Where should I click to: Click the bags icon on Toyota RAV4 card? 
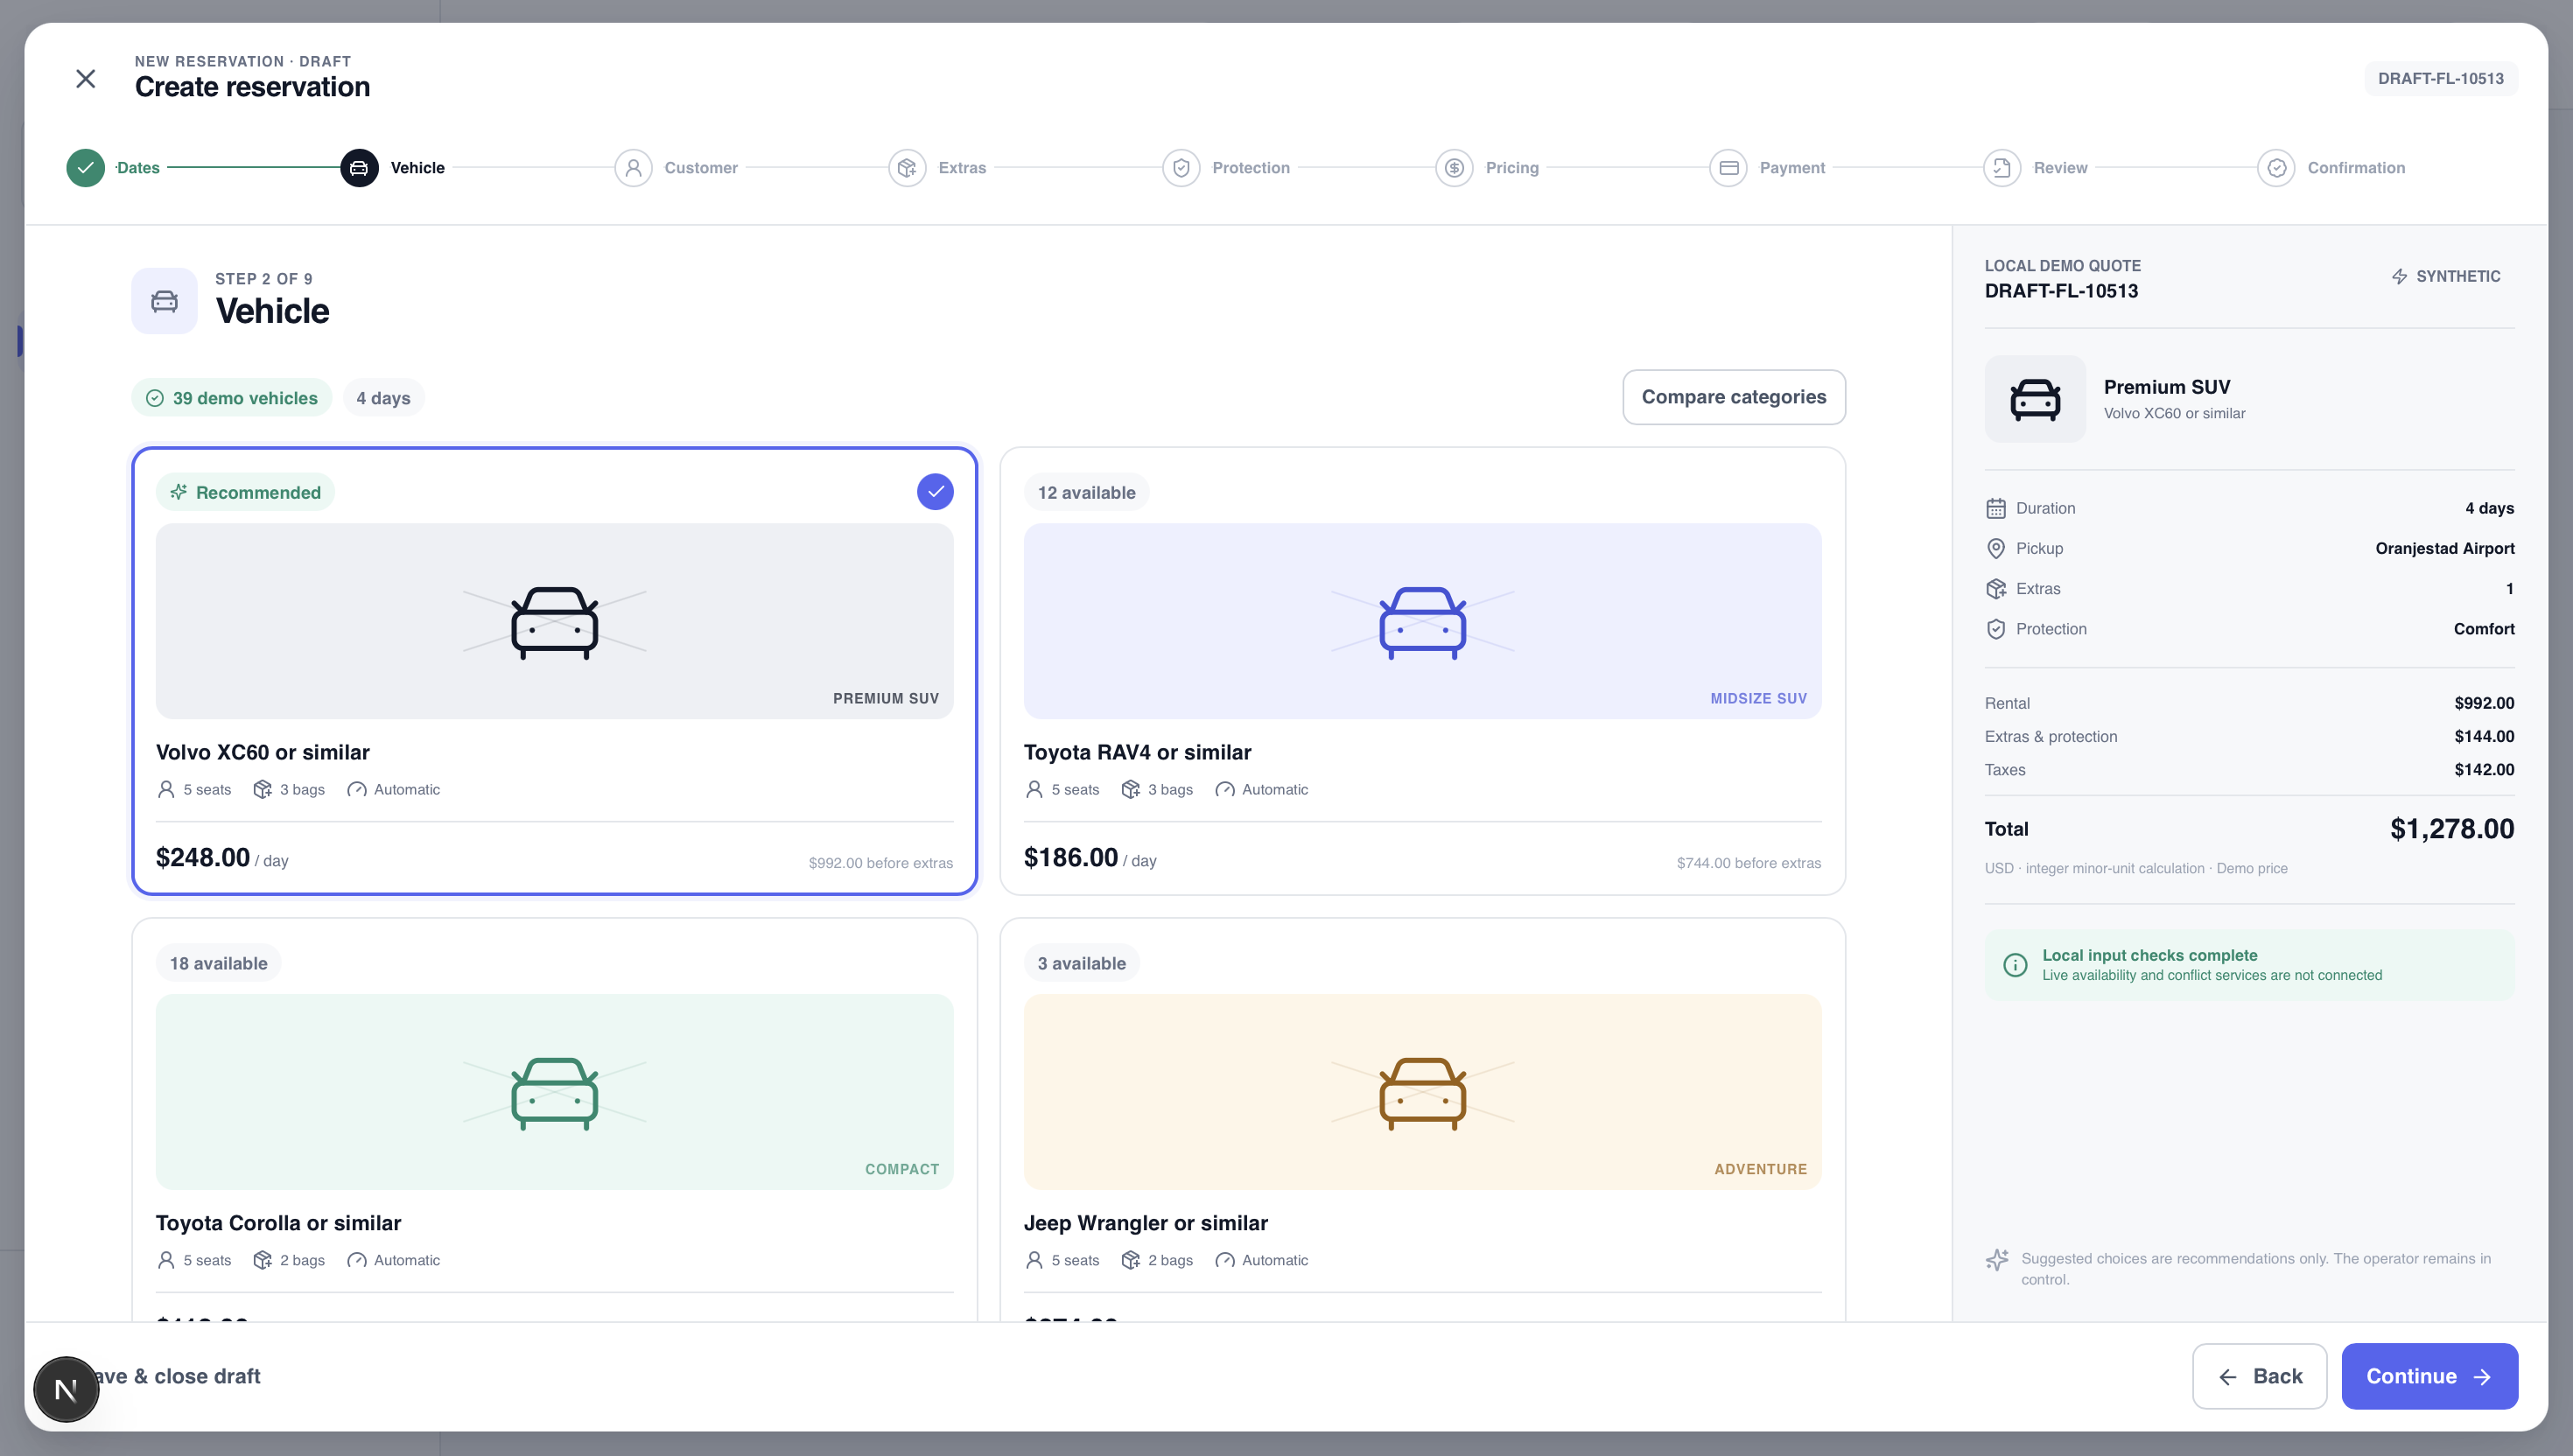(x=1130, y=790)
